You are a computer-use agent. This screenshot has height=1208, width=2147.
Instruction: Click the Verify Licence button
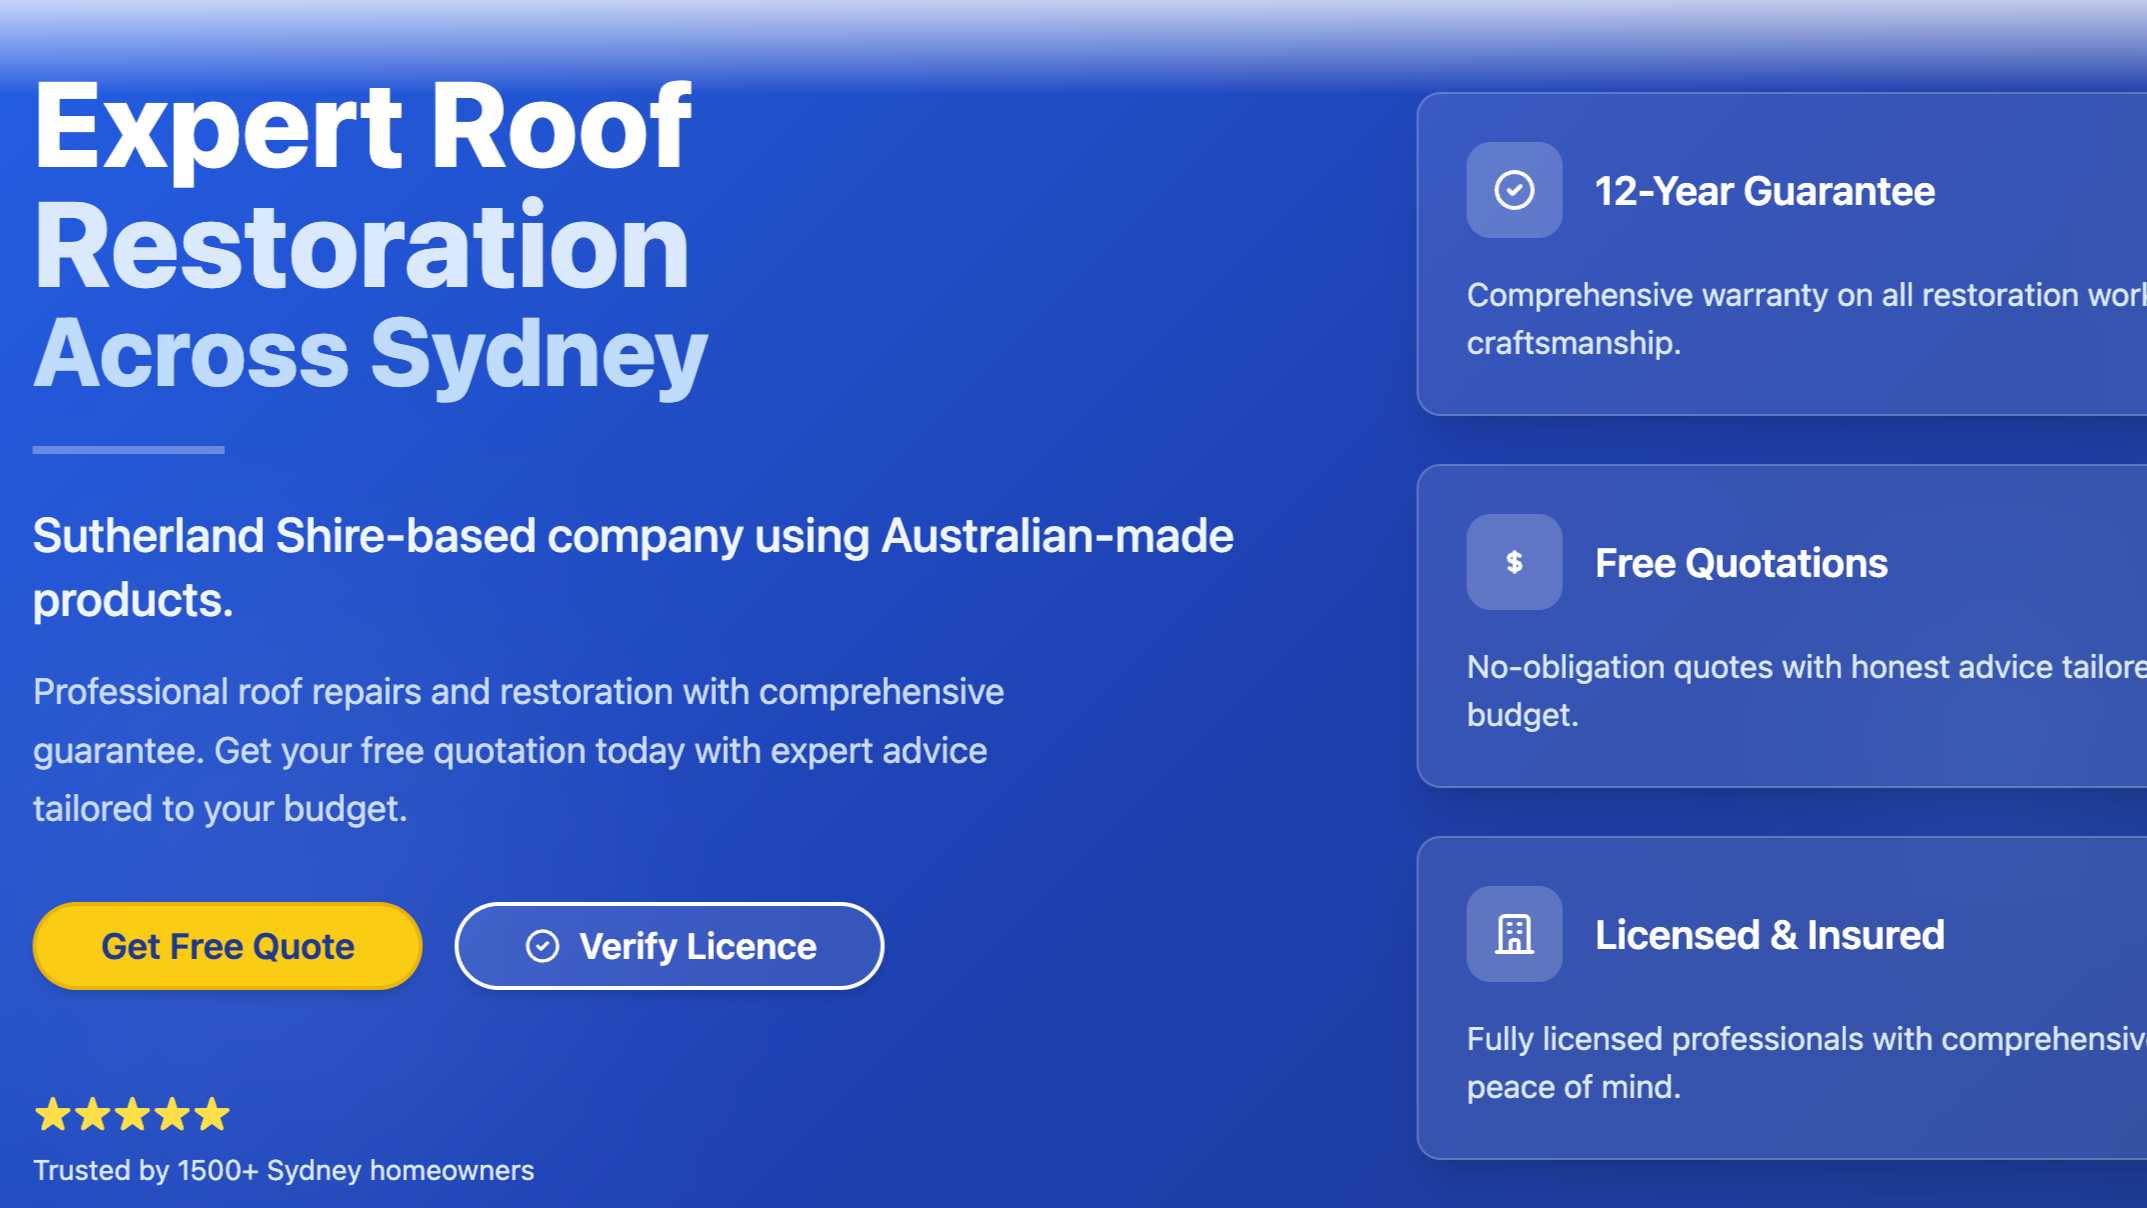click(x=669, y=946)
